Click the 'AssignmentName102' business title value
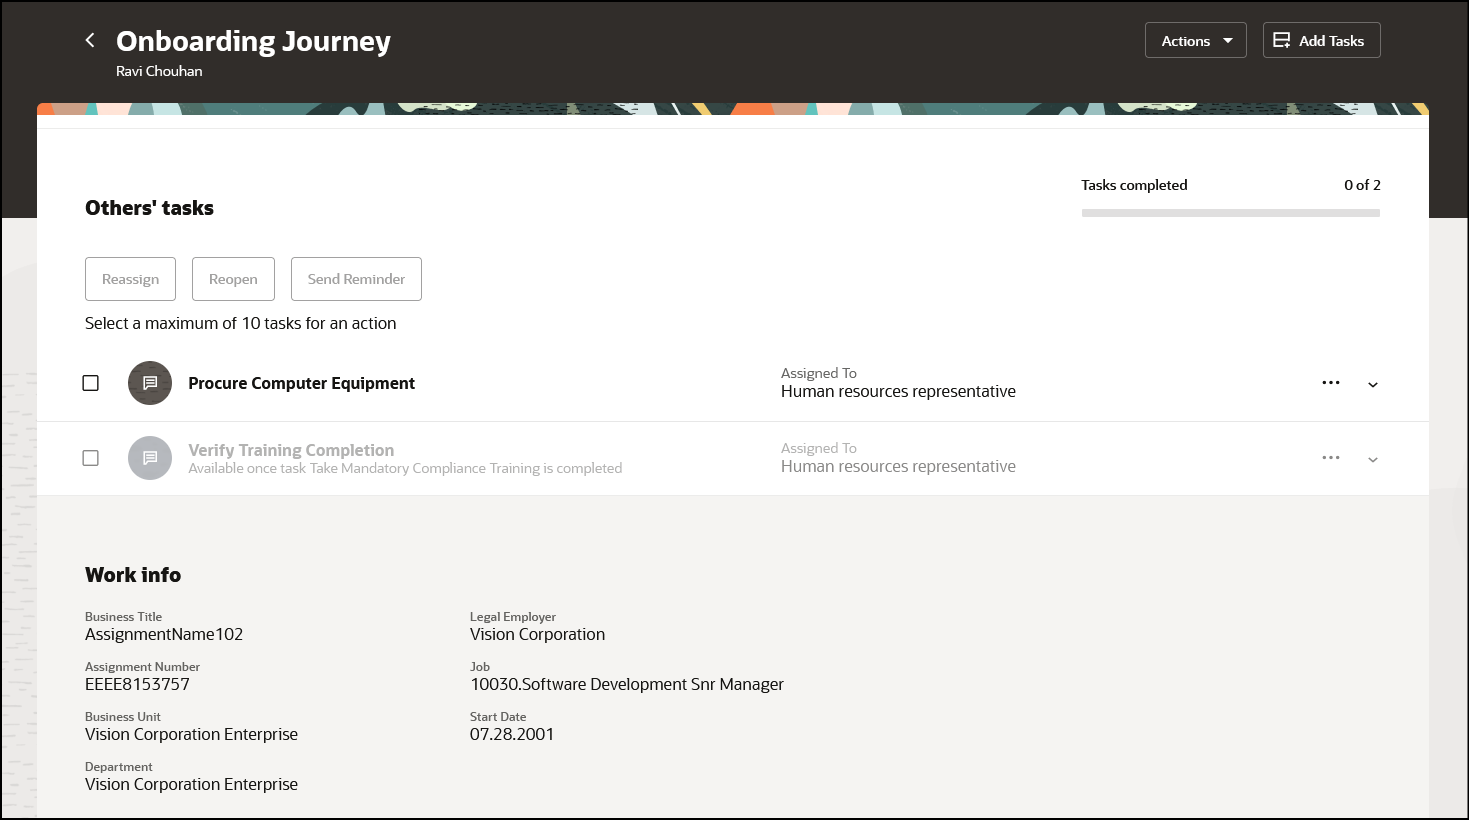Image resolution: width=1469 pixels, height=820 pixels. 164,634
